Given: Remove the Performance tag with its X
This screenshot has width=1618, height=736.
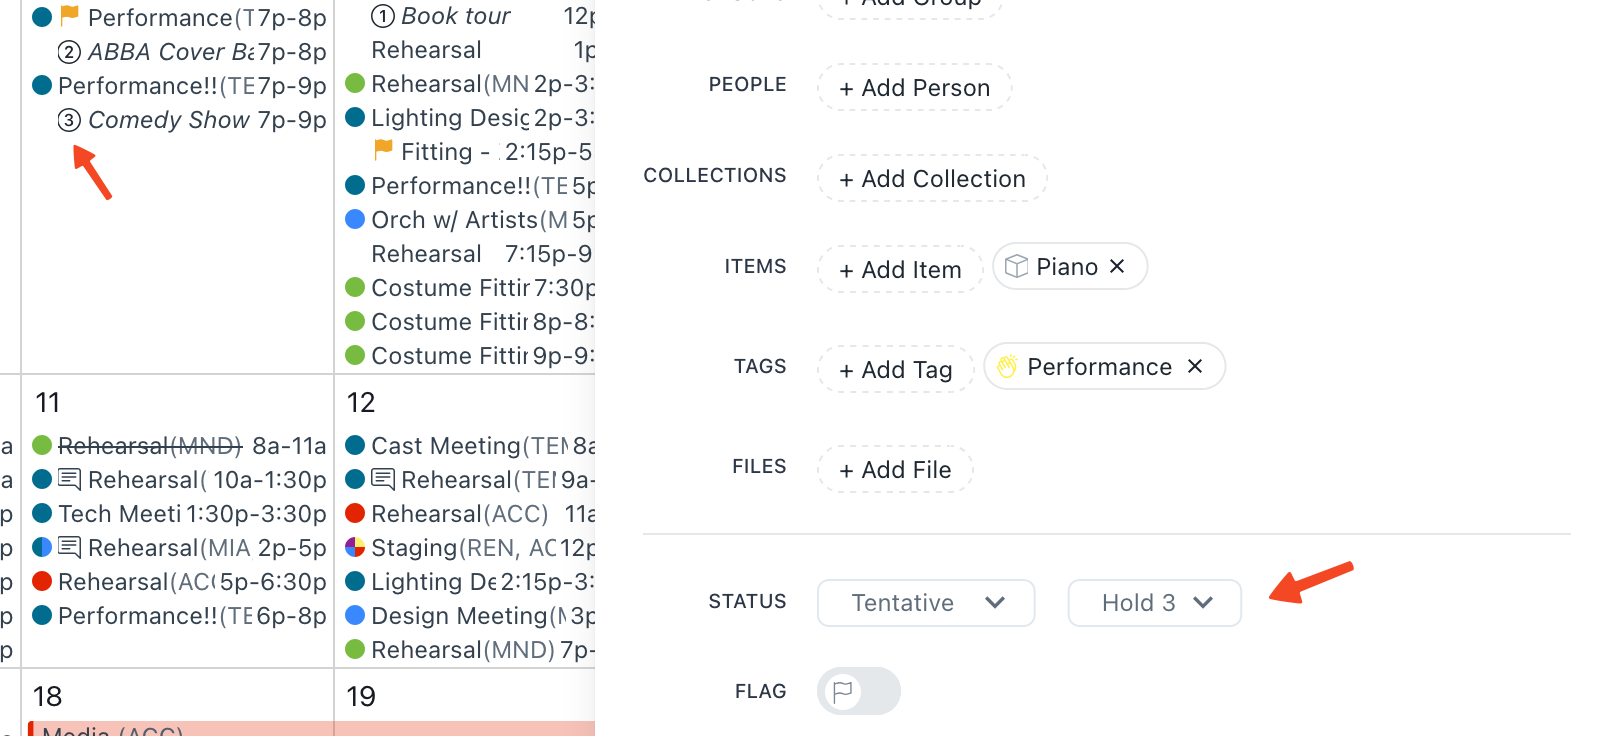Looking at the screenshot, I should [x=1195, y=366].
